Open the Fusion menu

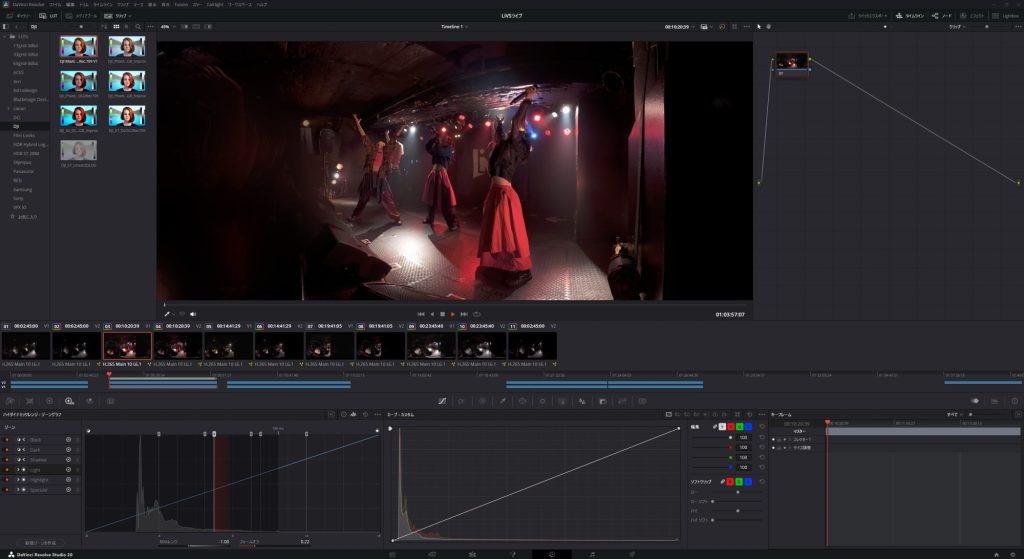(181, 5)
